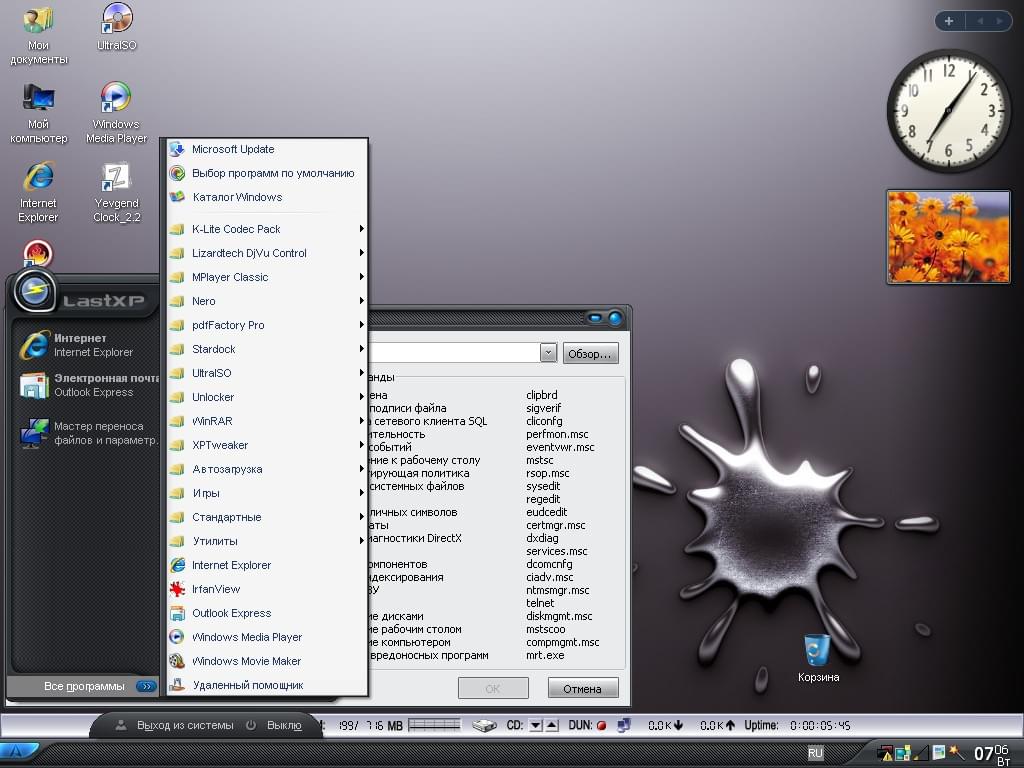
Task: Select Выбор программ по умолчанию
Action: tap(267, 174)
